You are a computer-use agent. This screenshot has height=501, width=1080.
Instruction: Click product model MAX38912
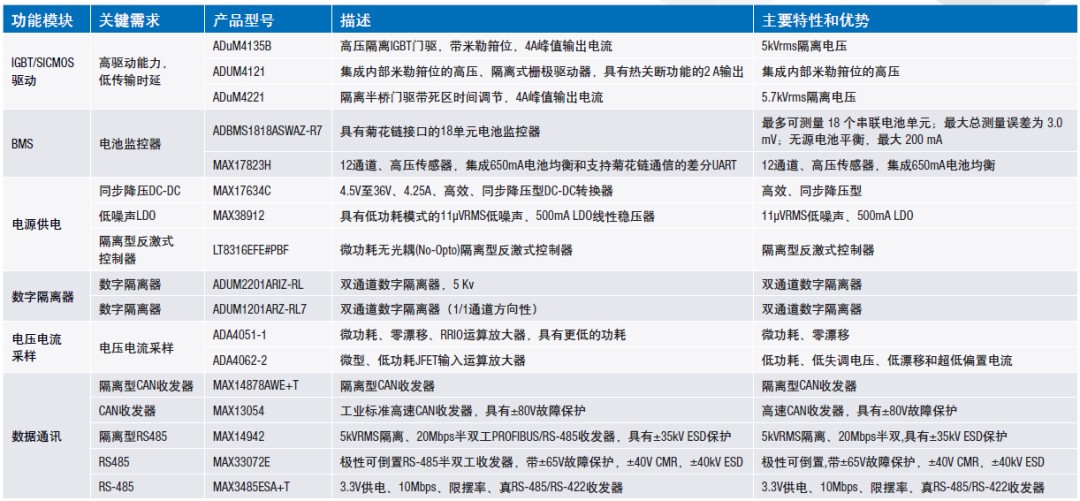pos(238,216)
